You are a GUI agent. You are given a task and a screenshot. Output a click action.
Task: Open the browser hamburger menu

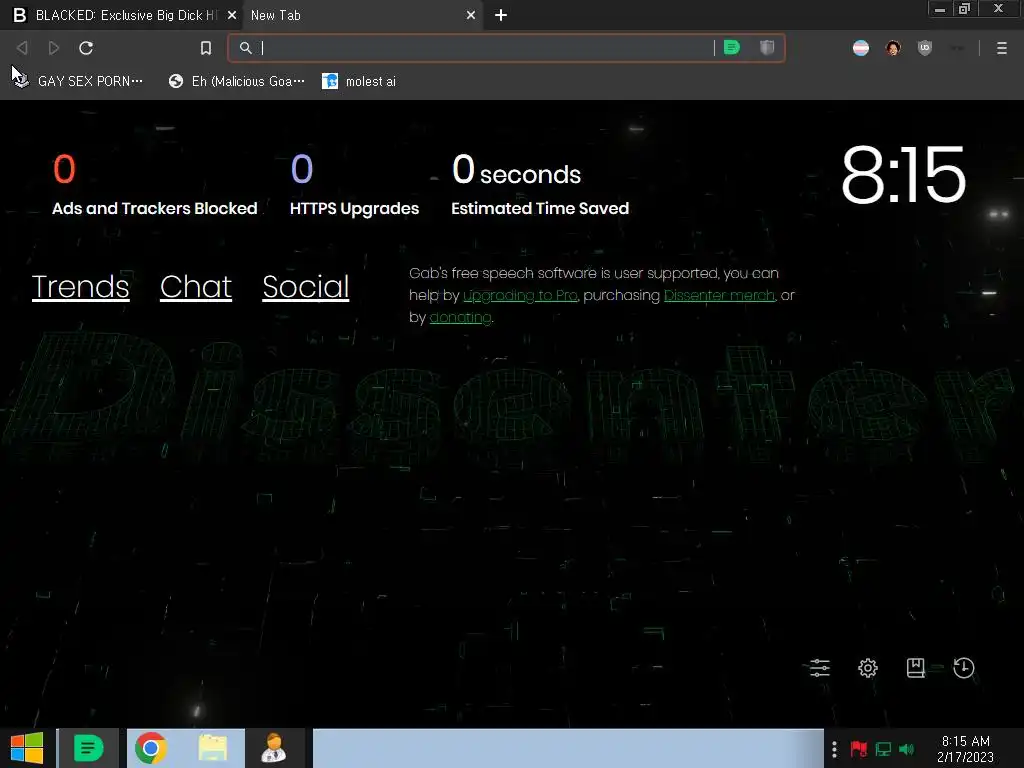click(x=1002, y=48)
